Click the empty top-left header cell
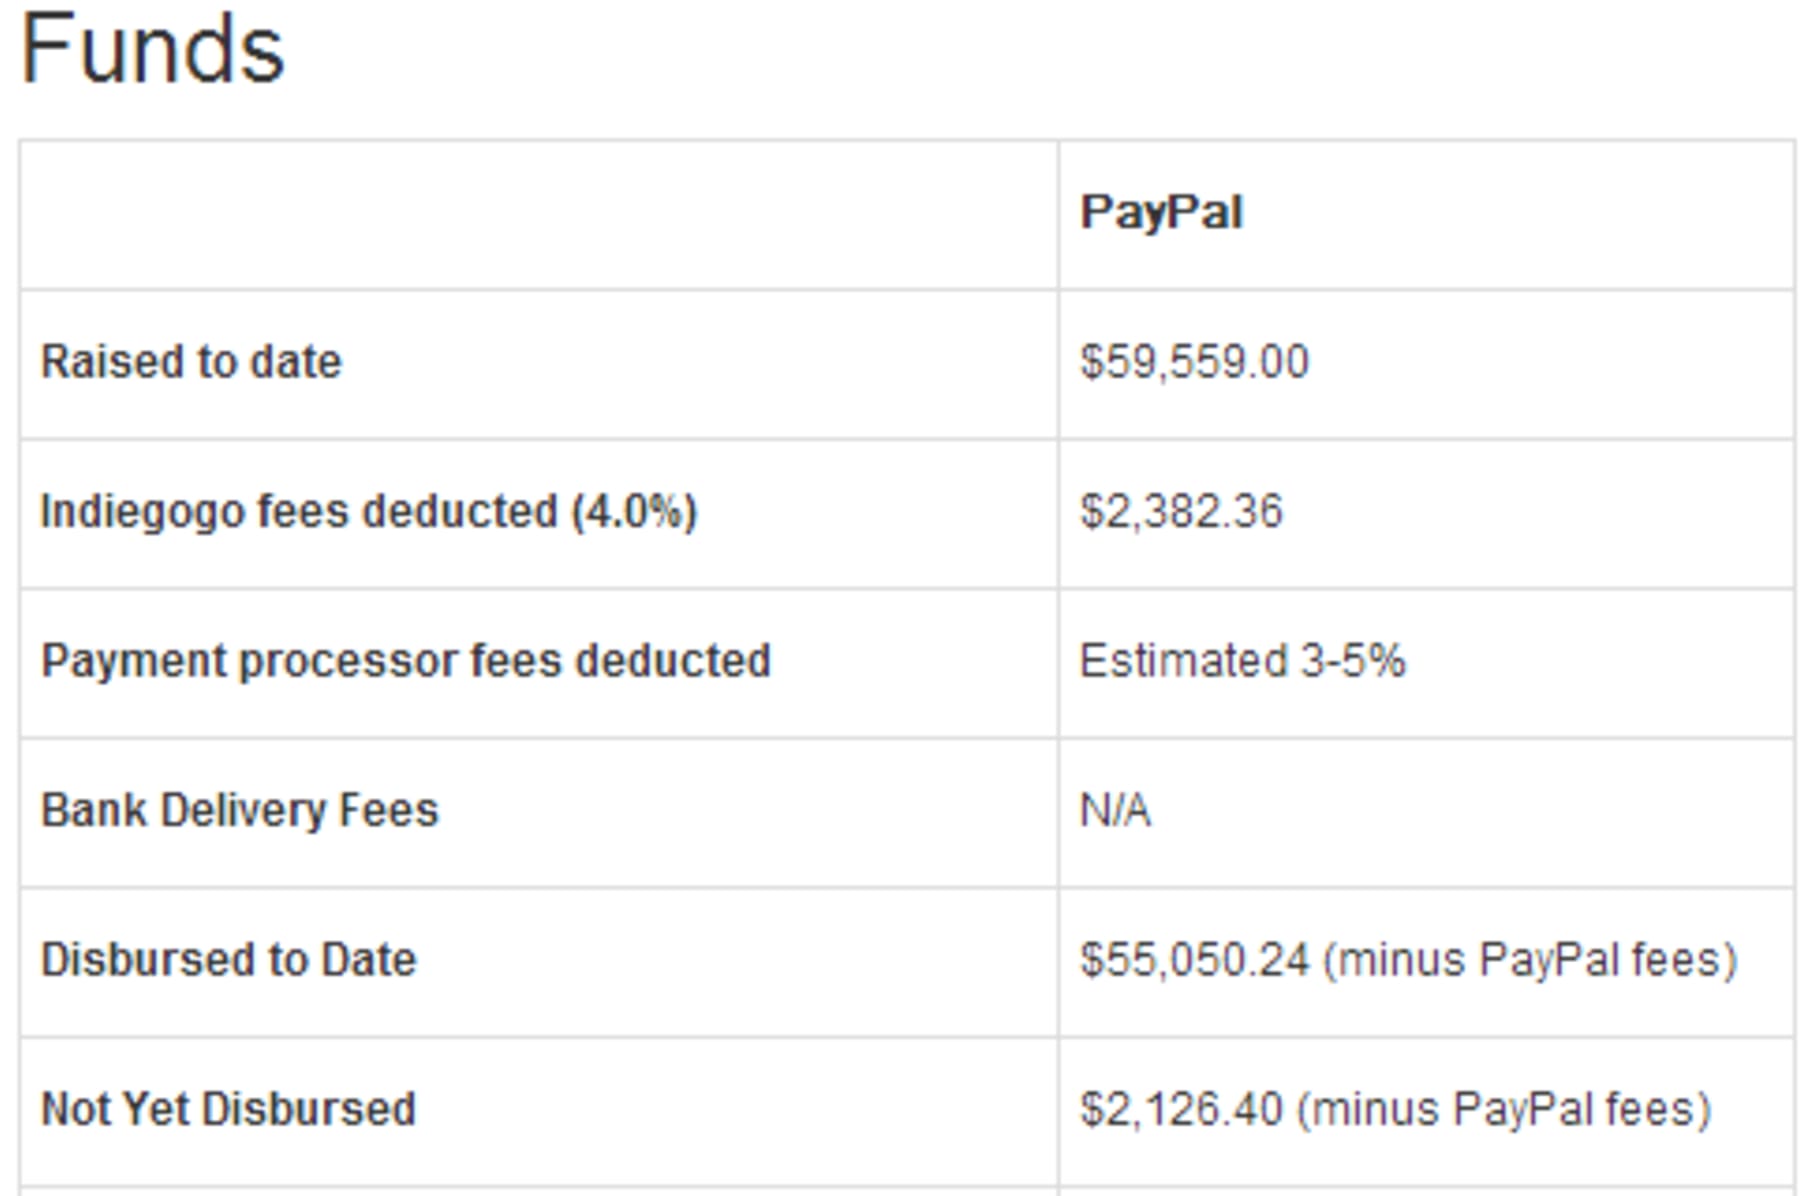Image resolution: width=1807 pixels, height=1196 pixels. pyautogui.click(x=539, y=215)
